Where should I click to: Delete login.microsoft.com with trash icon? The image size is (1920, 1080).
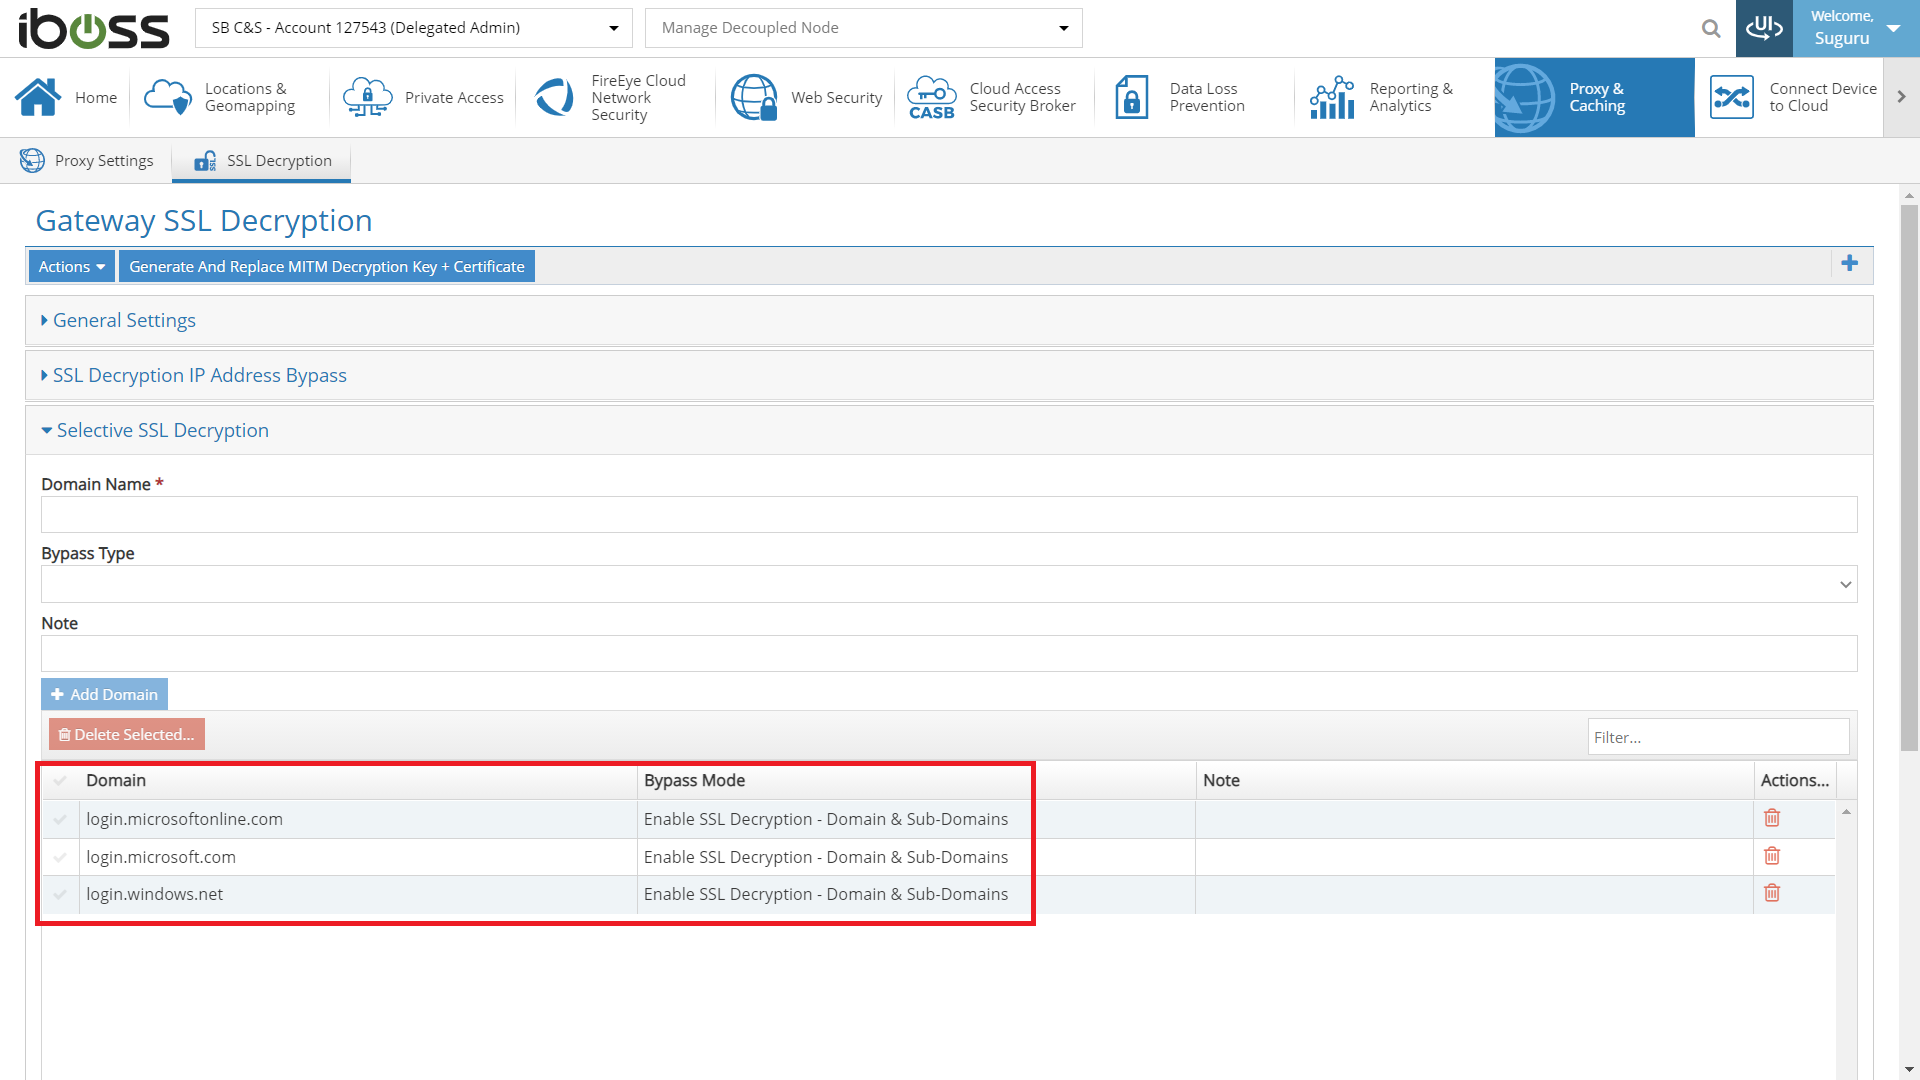(x=1772, y=856)
